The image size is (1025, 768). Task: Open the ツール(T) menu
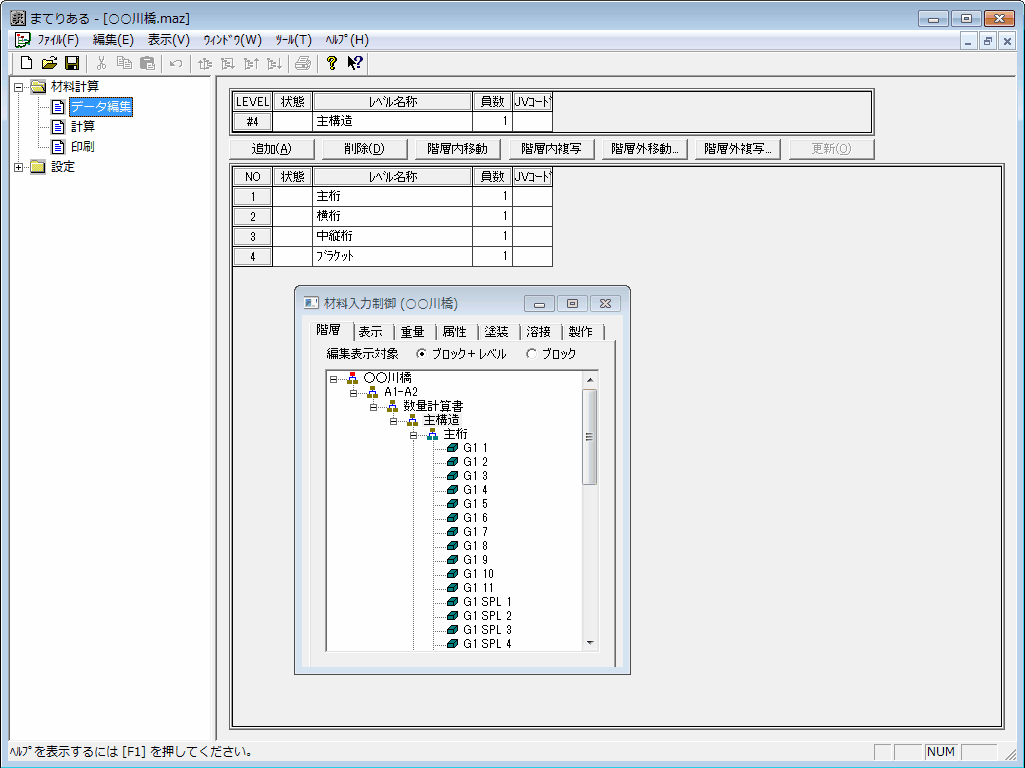(x=293, y=40)
